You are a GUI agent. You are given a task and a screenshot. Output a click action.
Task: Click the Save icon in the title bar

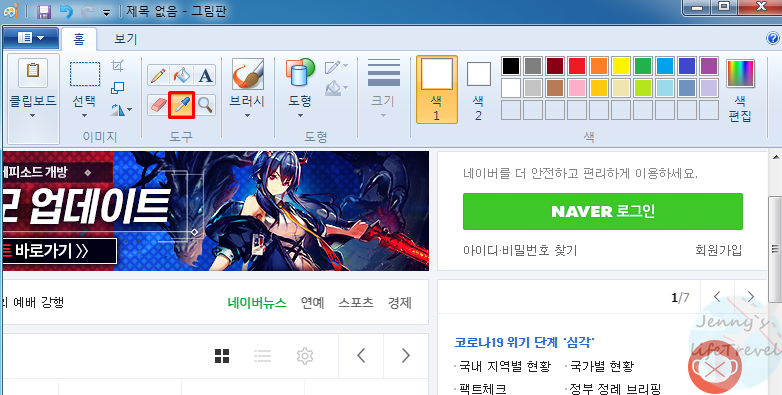pos(44,11)
